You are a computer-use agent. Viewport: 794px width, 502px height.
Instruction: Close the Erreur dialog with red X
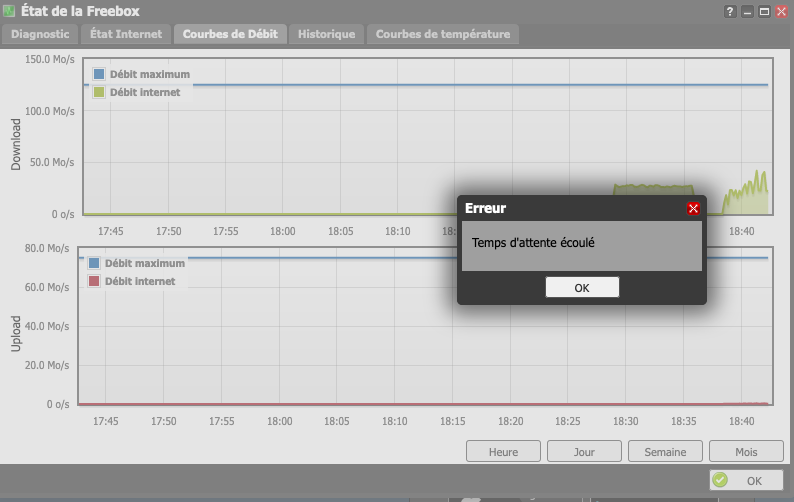[693, 208]
